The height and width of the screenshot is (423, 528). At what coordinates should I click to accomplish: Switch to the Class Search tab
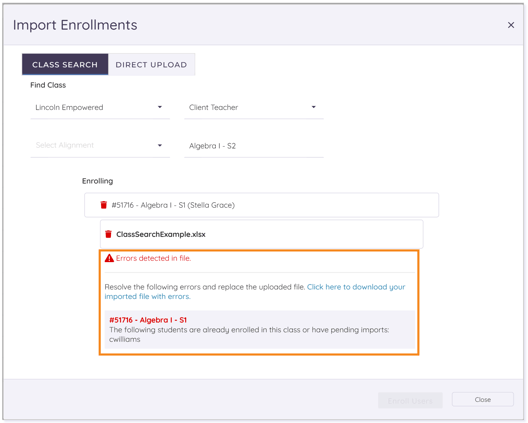pyautogui.click(x=65, y=64)
